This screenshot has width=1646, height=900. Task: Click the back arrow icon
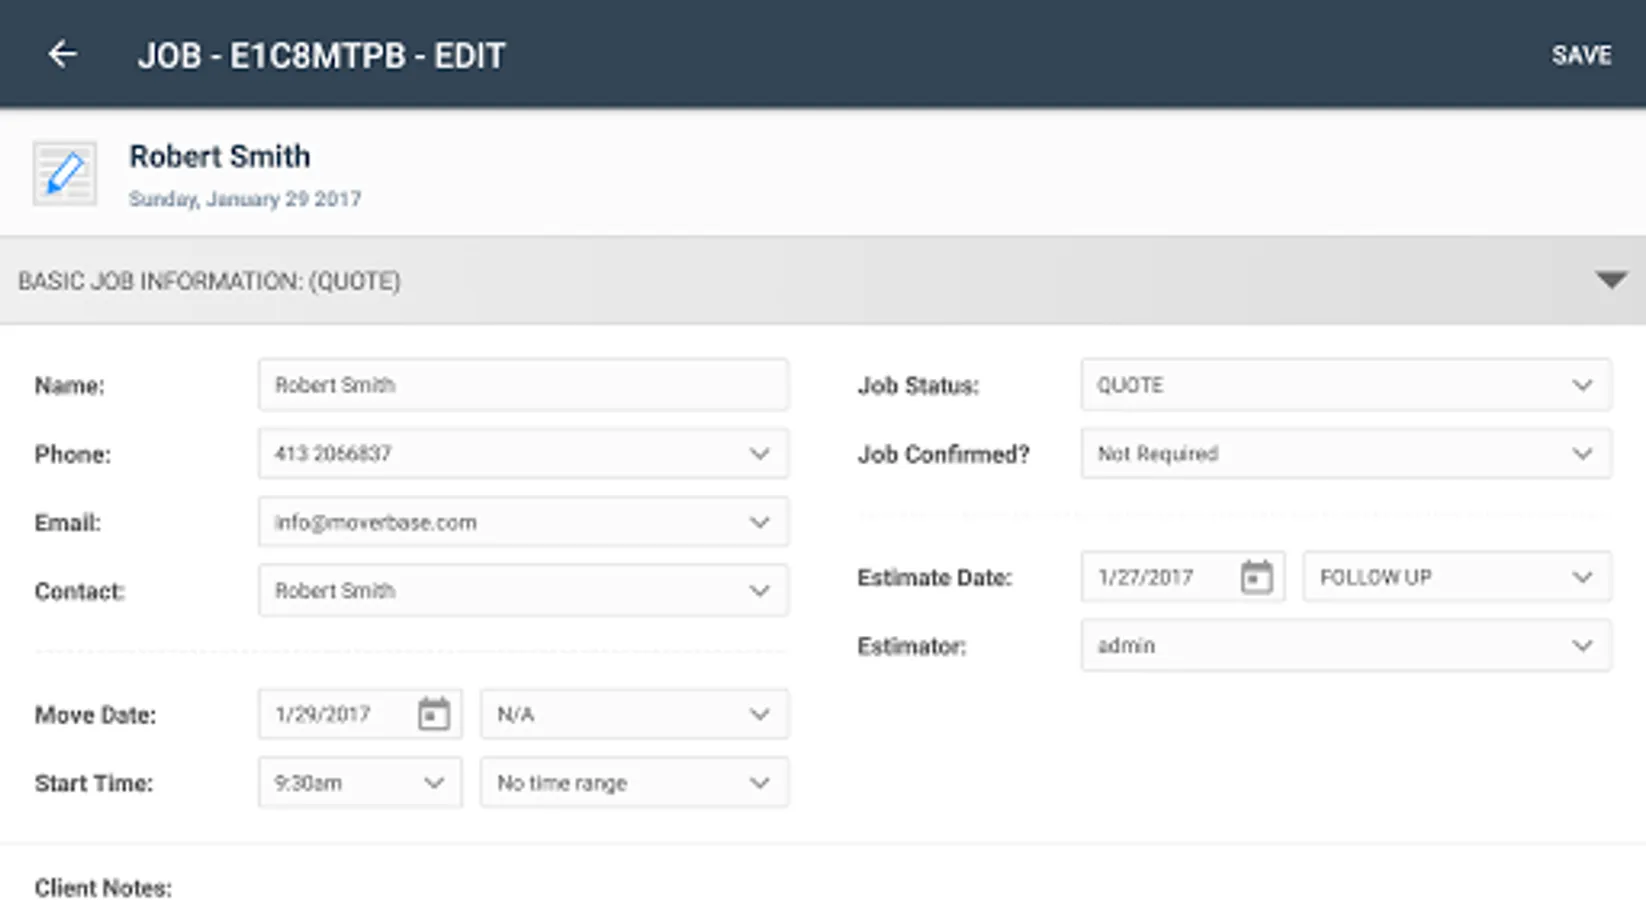[62, 55]
